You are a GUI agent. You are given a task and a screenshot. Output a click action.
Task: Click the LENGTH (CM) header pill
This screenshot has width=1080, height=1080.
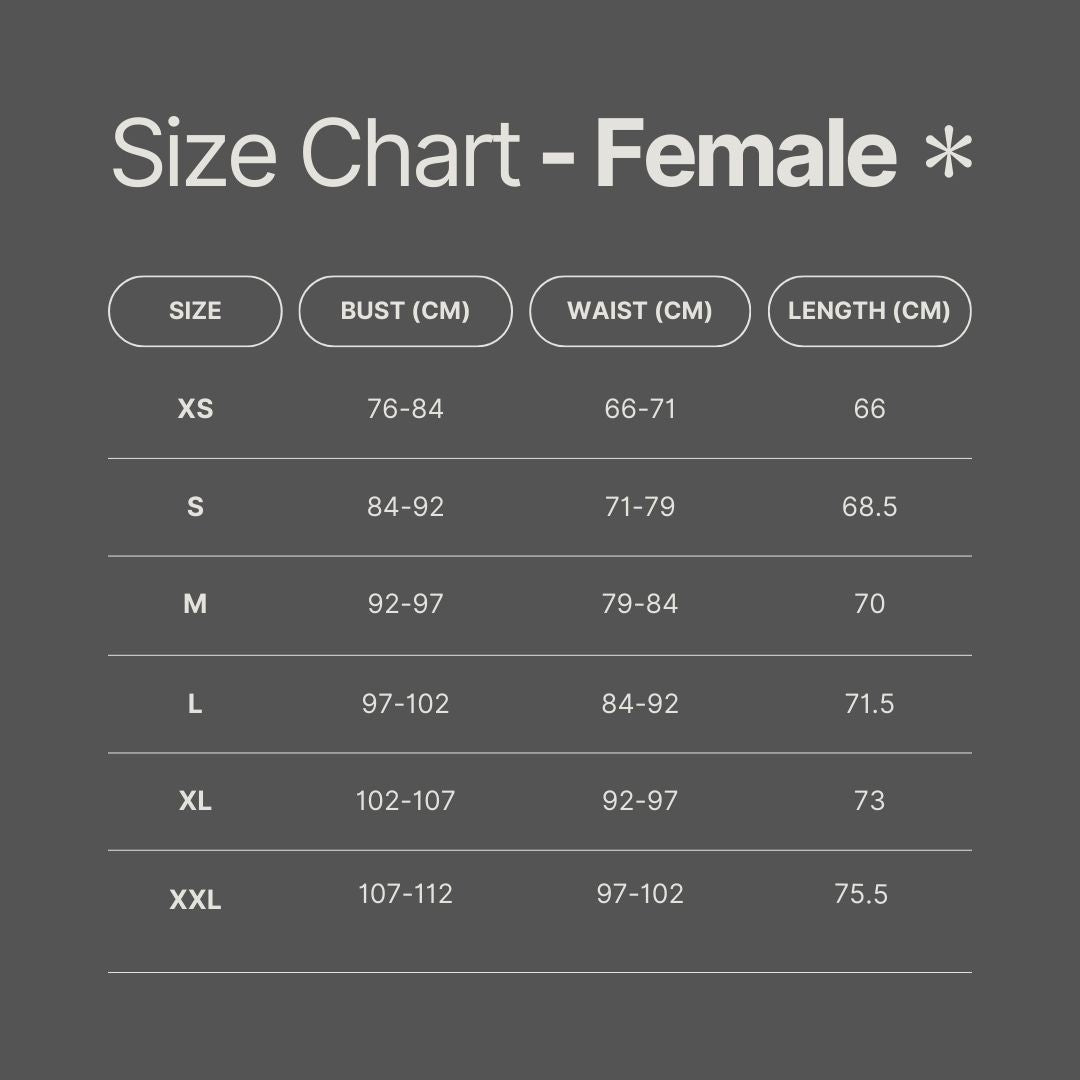(869, 311)
